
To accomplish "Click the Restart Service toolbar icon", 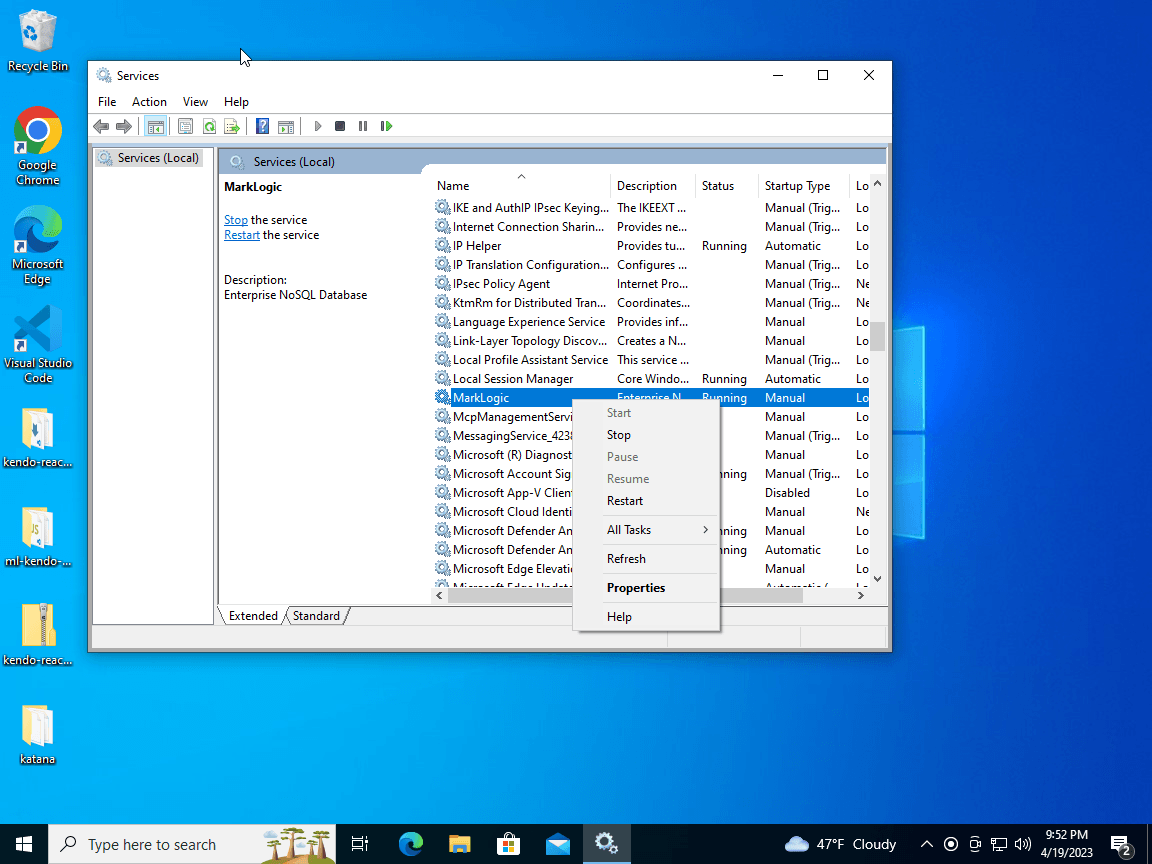I will pos(386,126).
